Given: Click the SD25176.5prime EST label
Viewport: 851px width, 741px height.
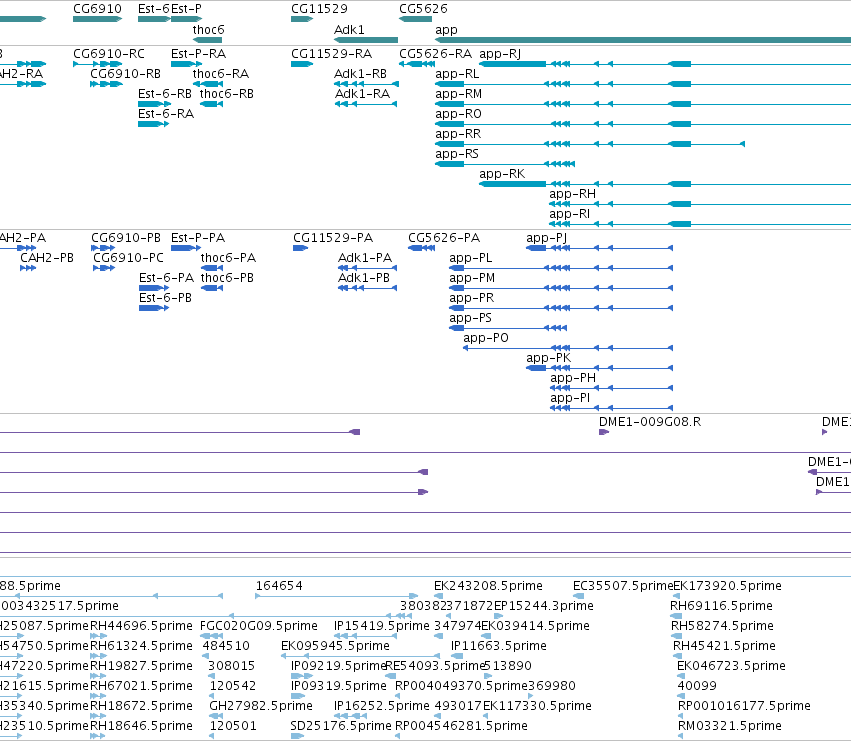Looking at the screenshot, I should tap(341, 726).
